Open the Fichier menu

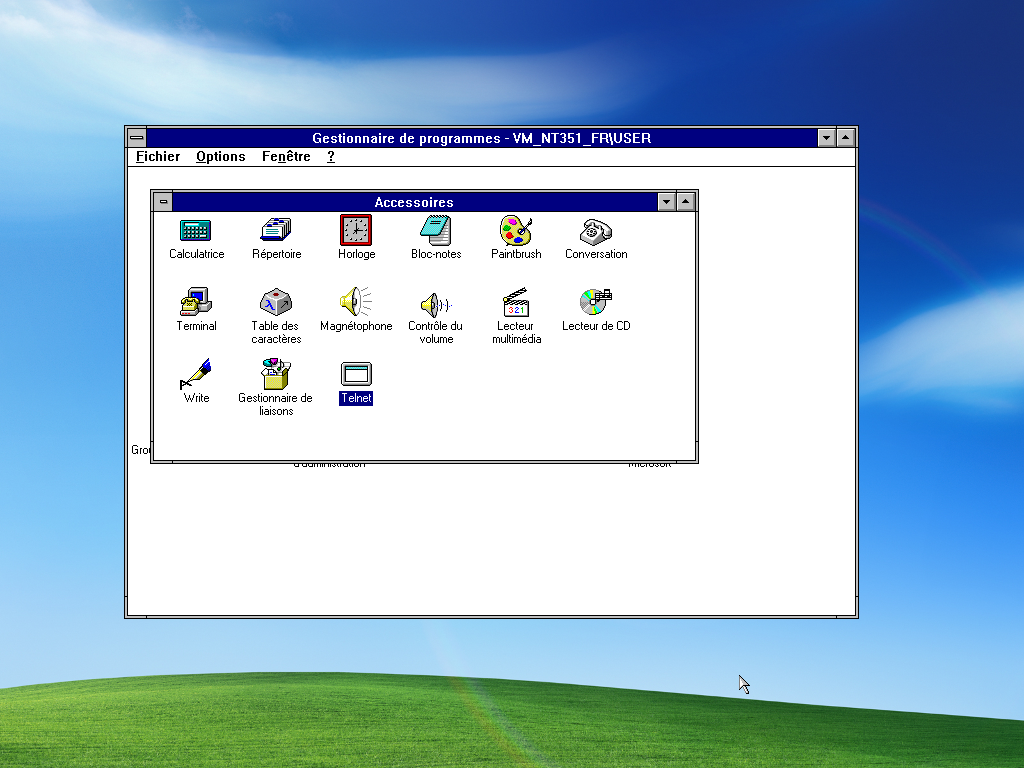click(158, 156)
